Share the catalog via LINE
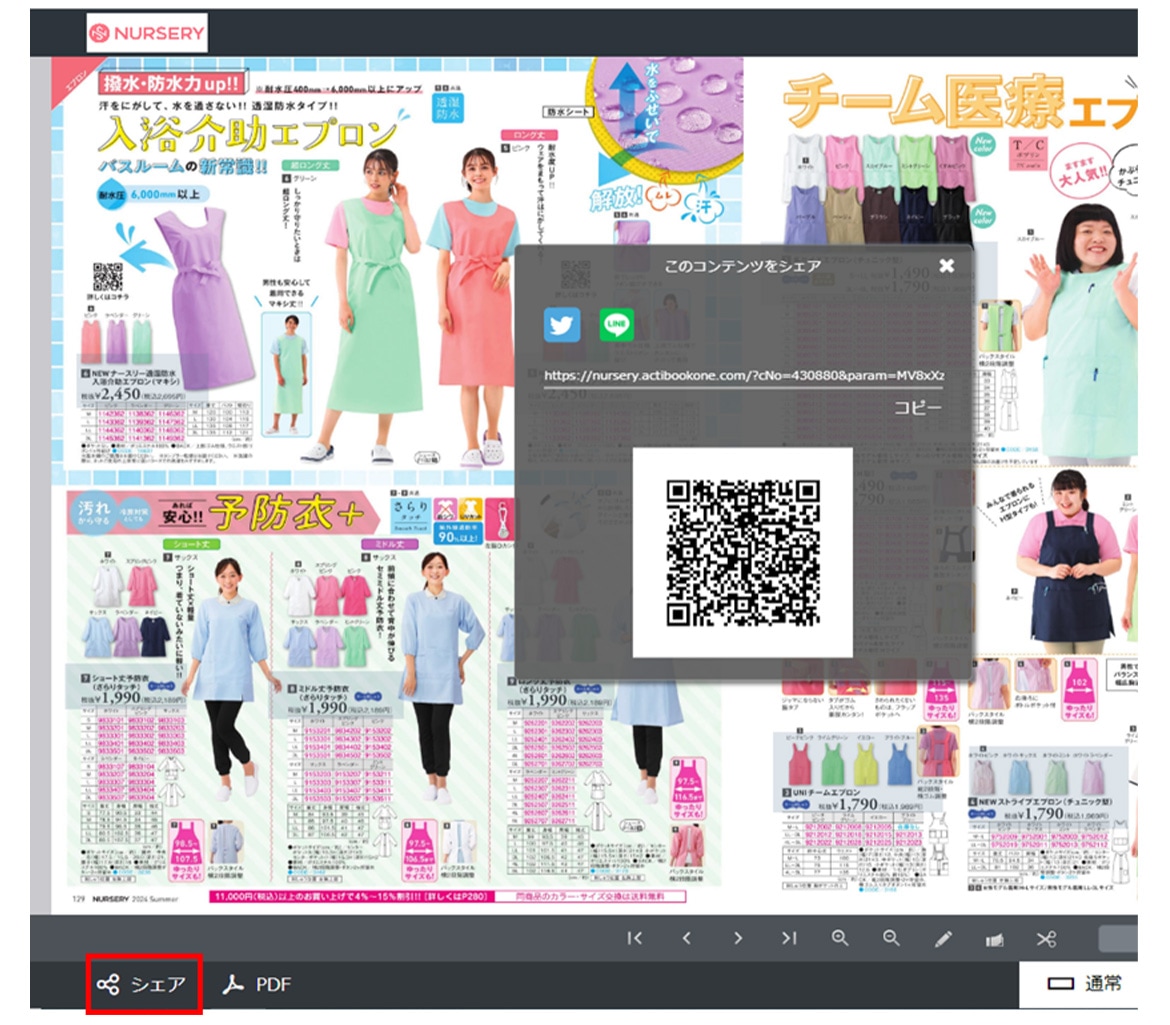Image resolution: width=1170 pixels, height=1025 pixels. tap(616, 325)
